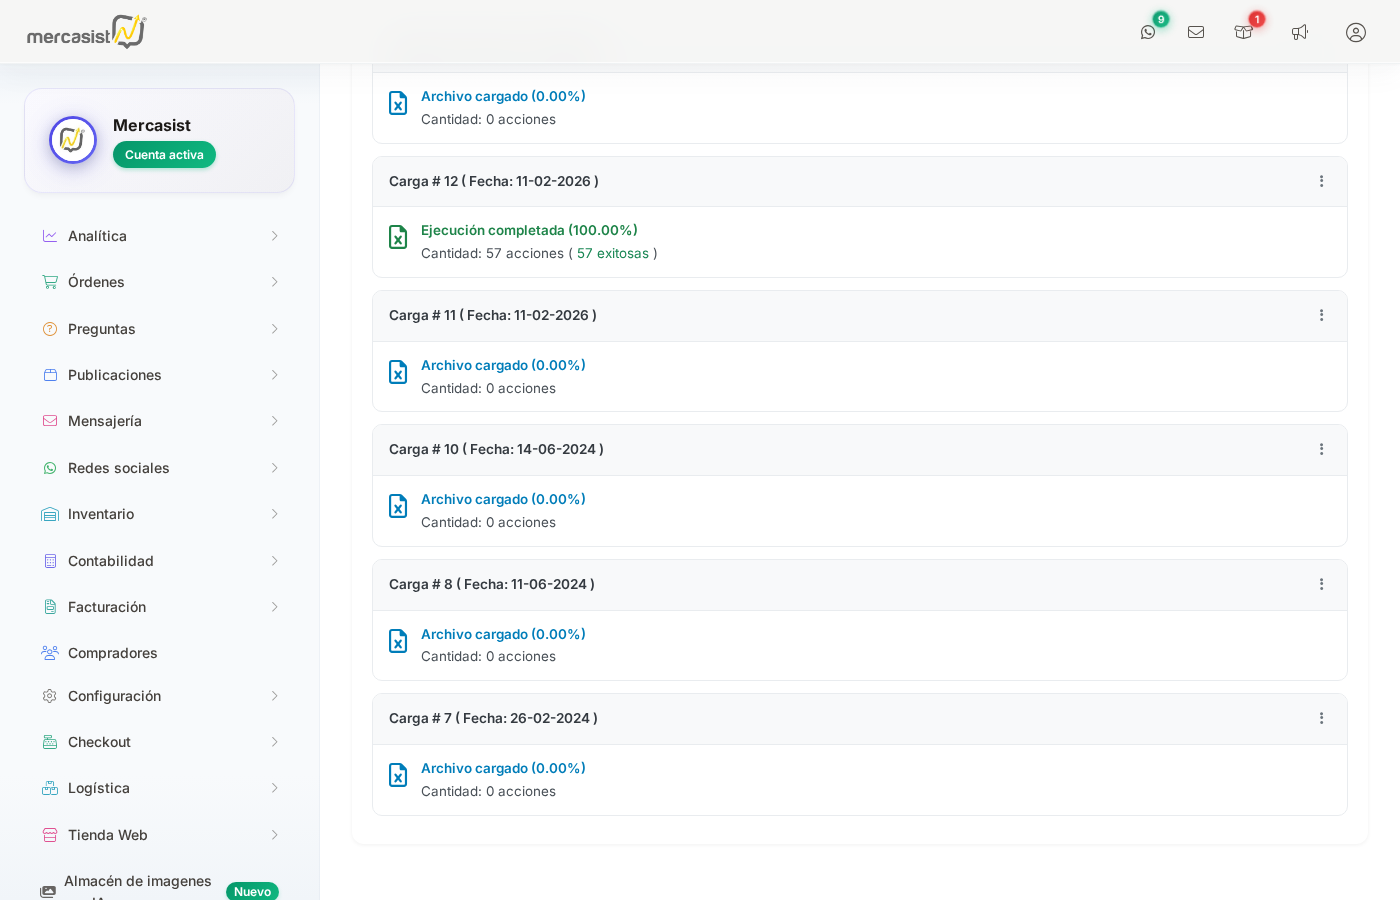Screen dimensions: 1400x900
Task: Click the Cuenta activa badge
Action: click(164, 155)
